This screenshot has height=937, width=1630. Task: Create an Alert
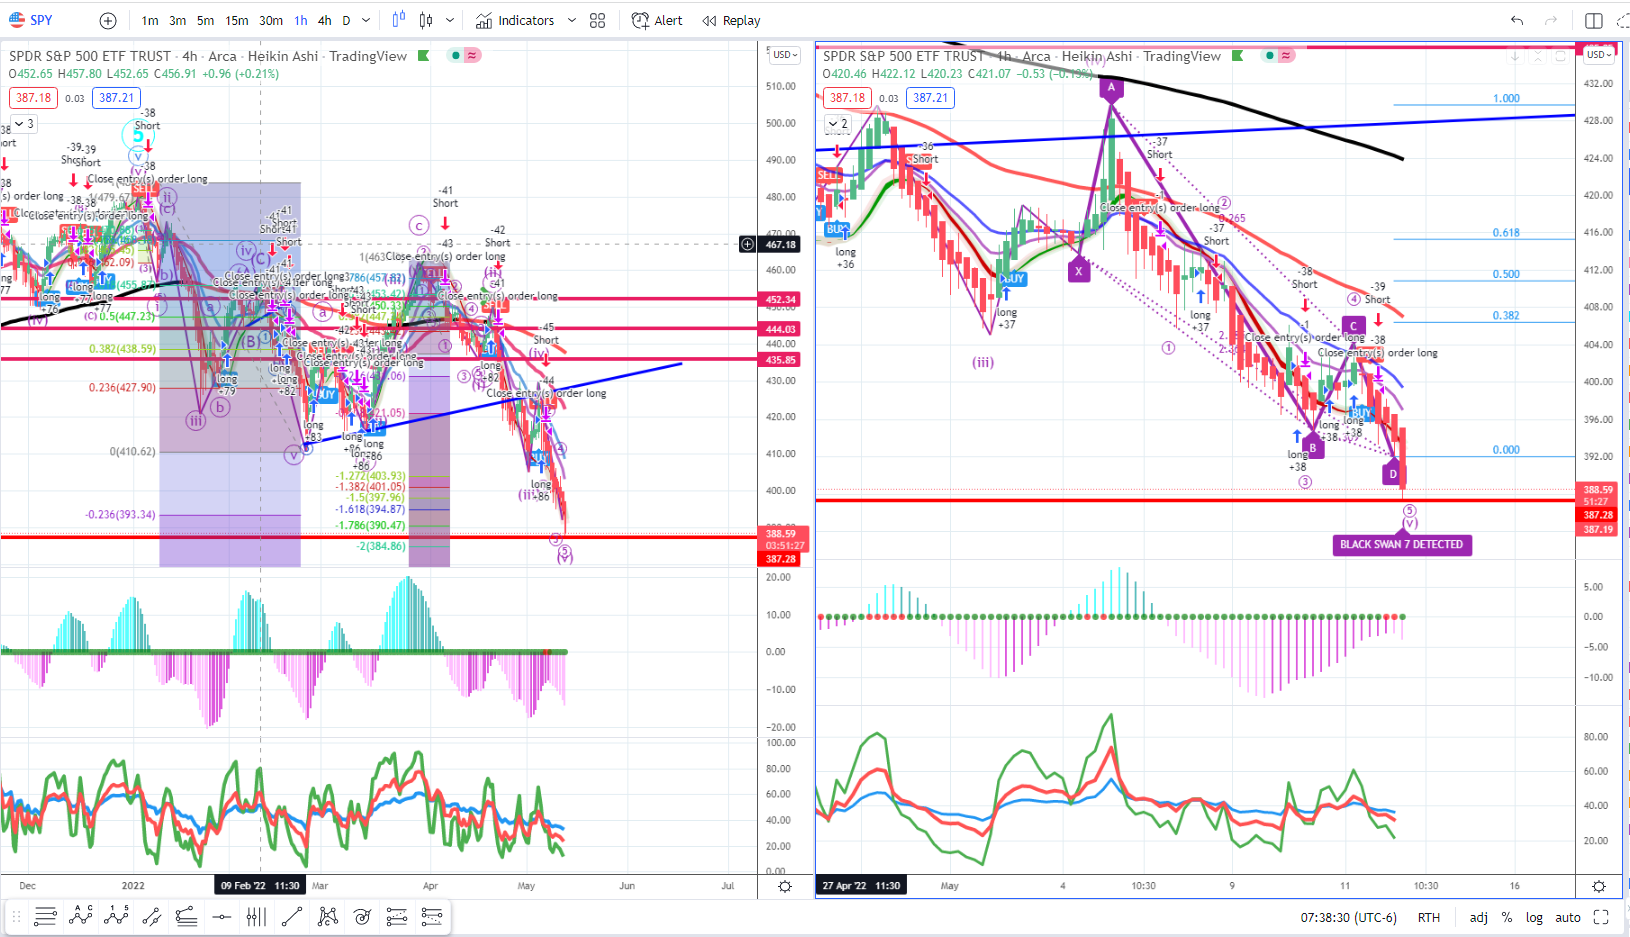[657, 21]
